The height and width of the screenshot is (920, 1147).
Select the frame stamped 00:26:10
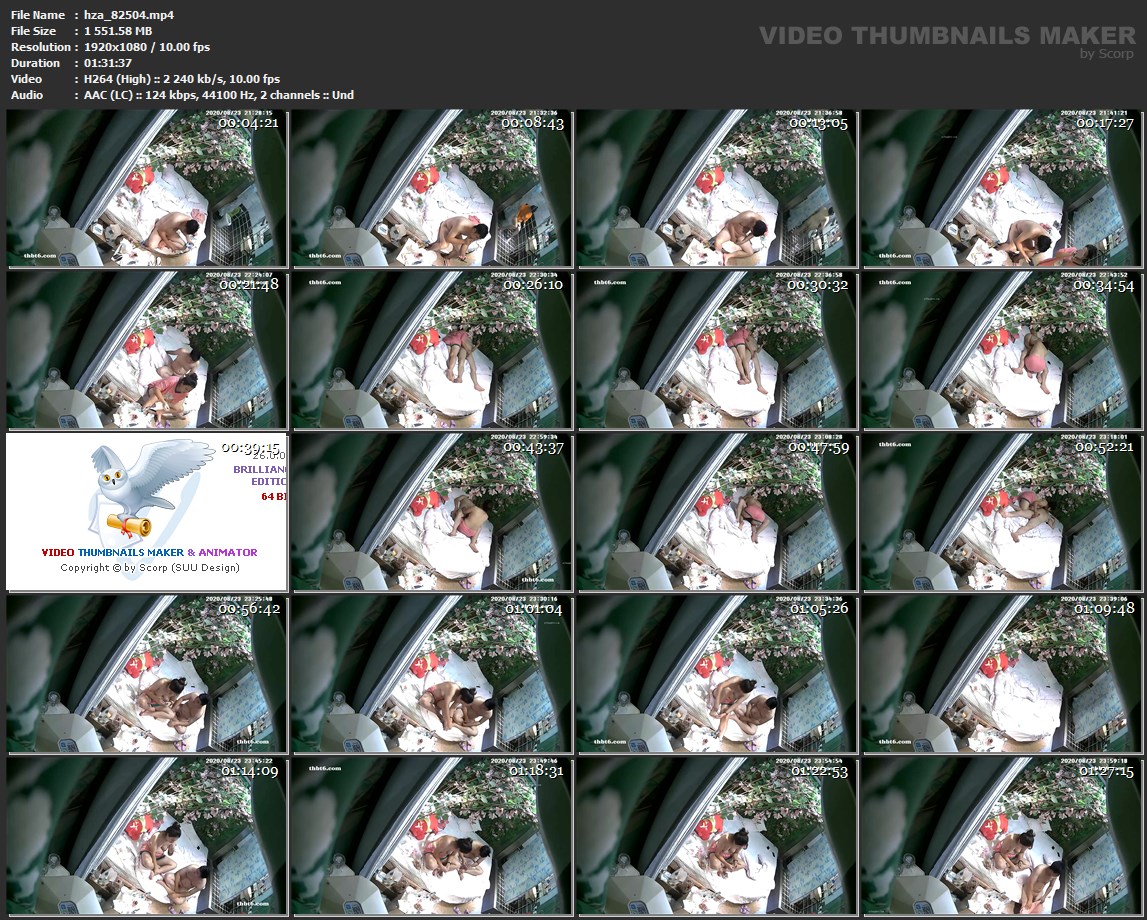pos(431,350)
